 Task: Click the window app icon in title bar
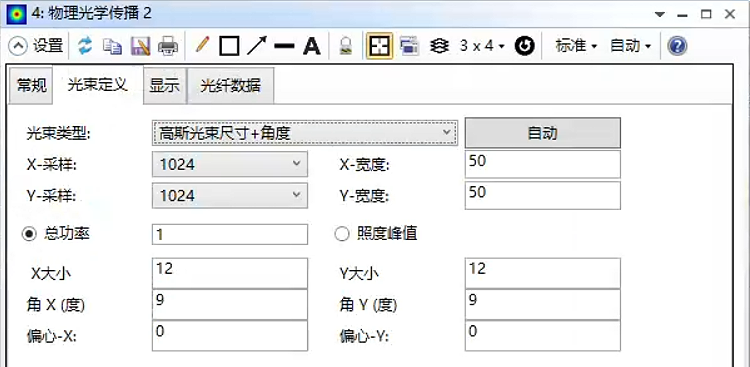point(16,13)
